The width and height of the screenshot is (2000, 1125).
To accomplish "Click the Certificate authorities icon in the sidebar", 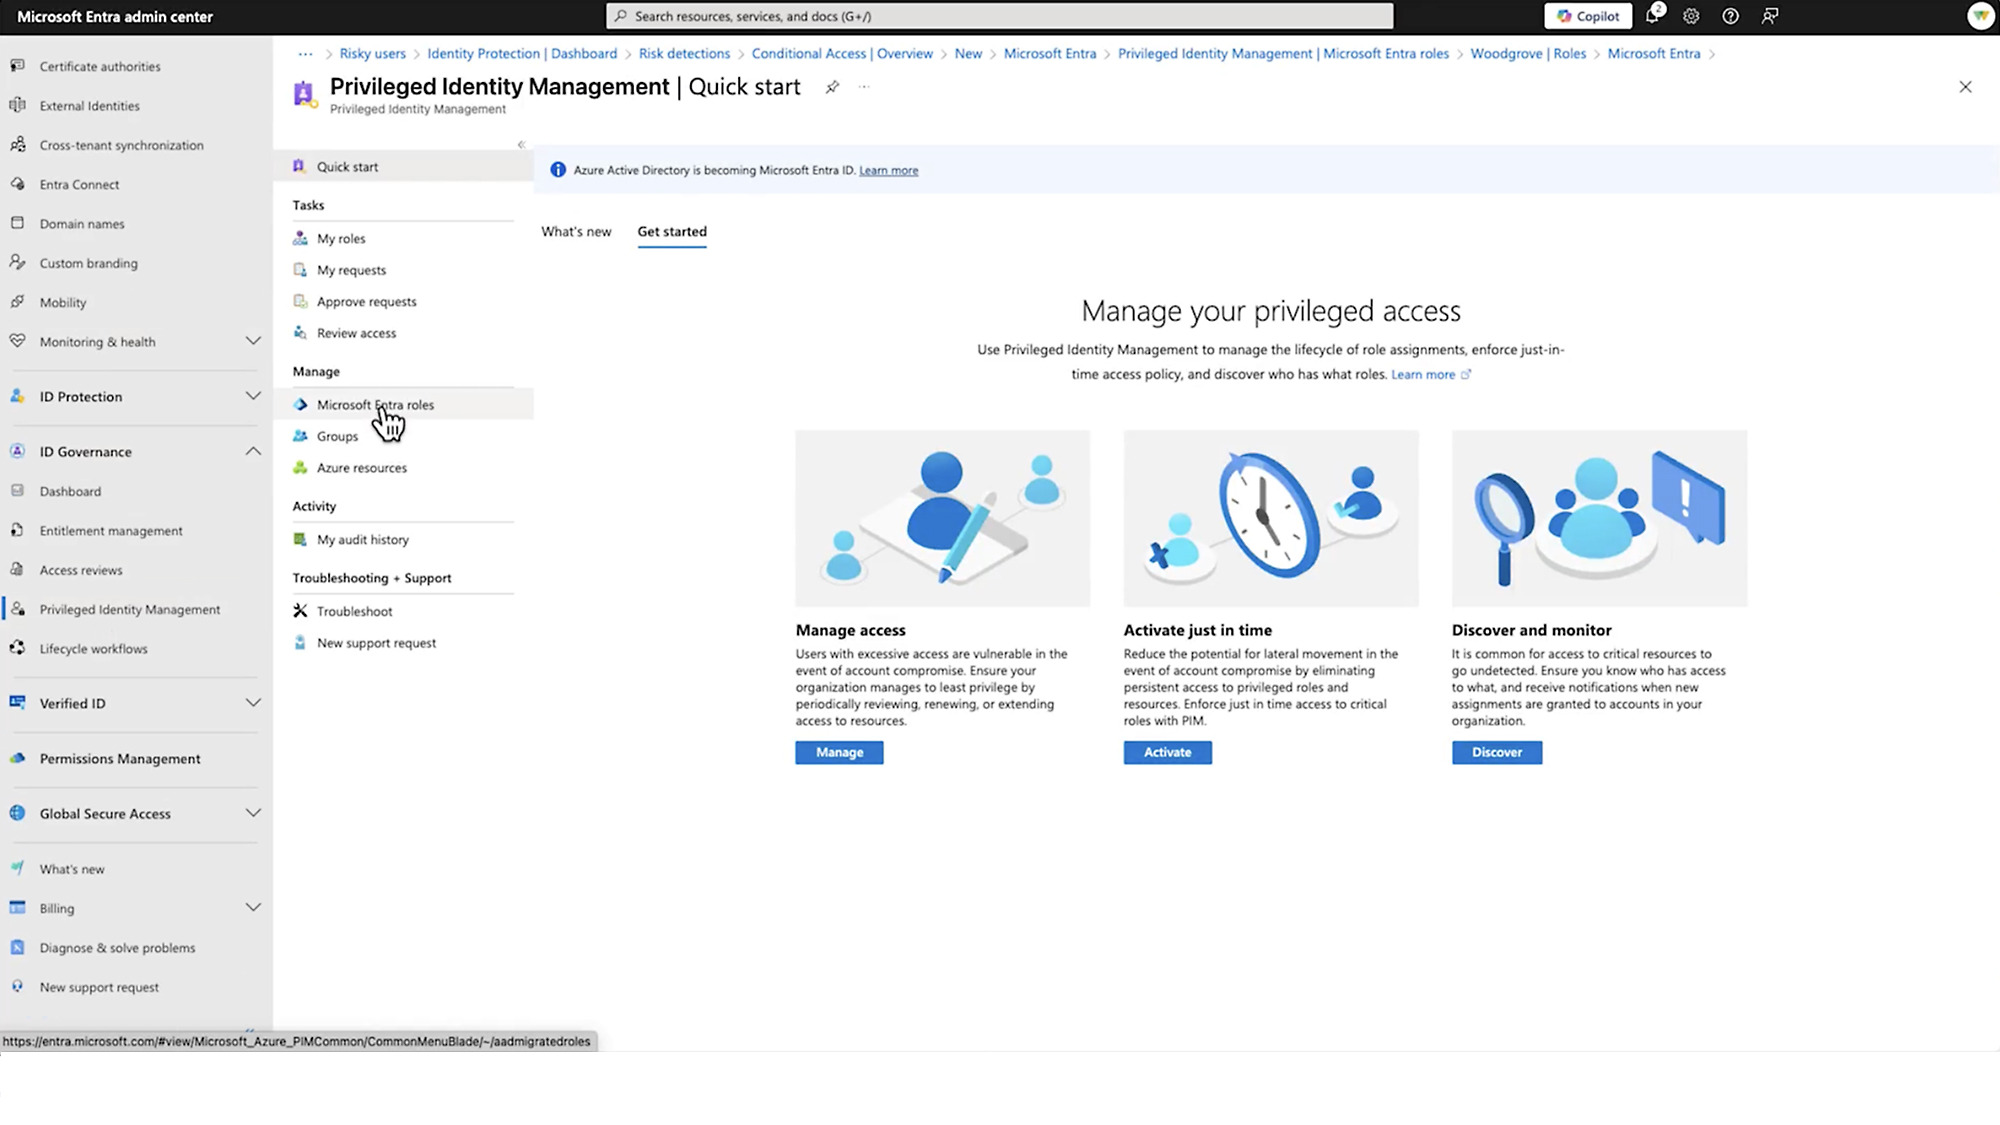I will coord(17,66).
